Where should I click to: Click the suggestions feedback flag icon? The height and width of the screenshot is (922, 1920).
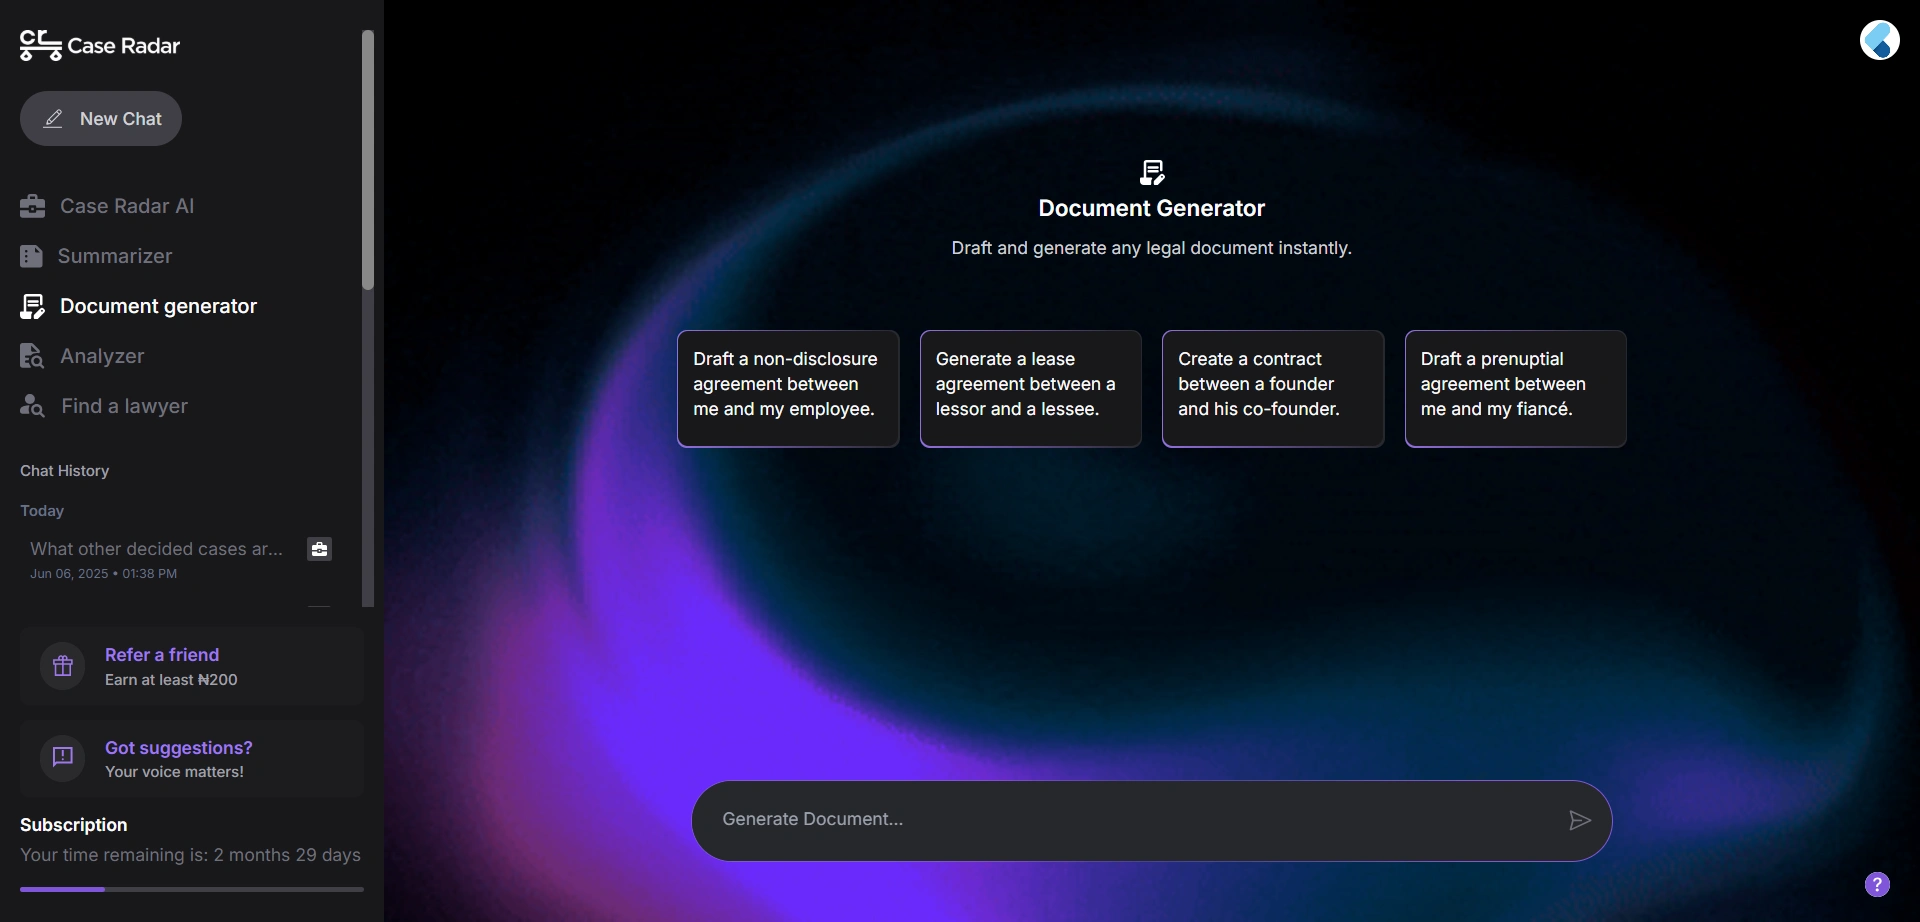(63, 758)
